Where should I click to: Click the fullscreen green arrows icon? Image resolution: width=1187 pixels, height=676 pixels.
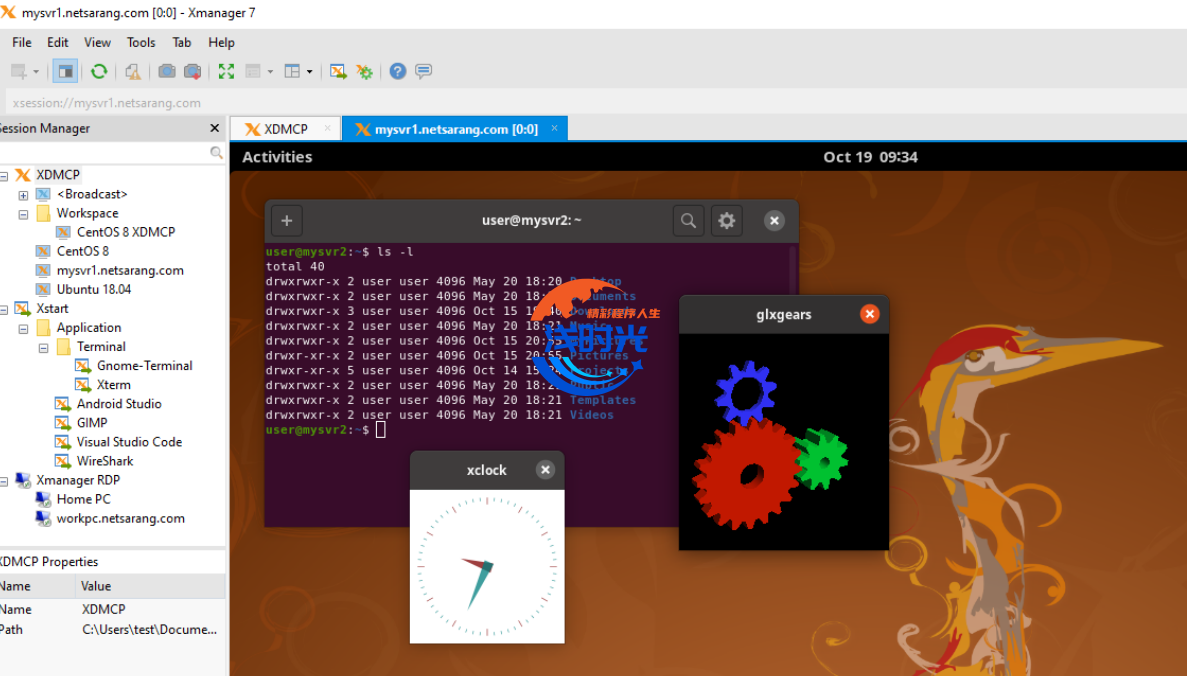[226, 71]
